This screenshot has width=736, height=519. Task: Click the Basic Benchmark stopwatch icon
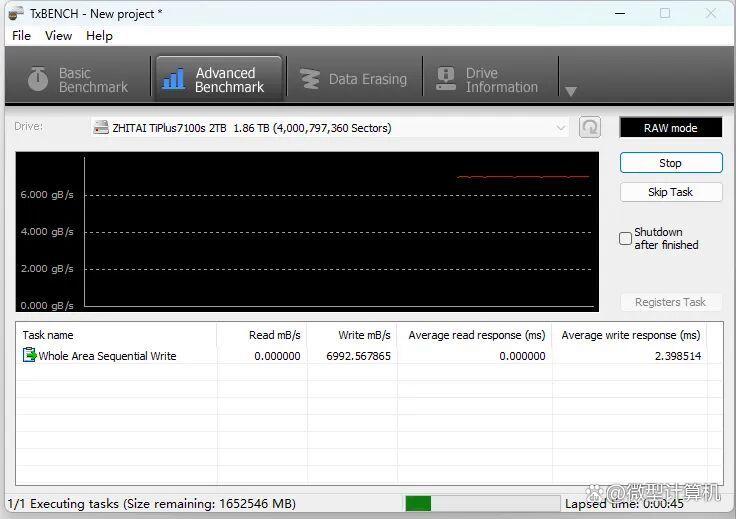pyautogui.click(x=38, y=79)
